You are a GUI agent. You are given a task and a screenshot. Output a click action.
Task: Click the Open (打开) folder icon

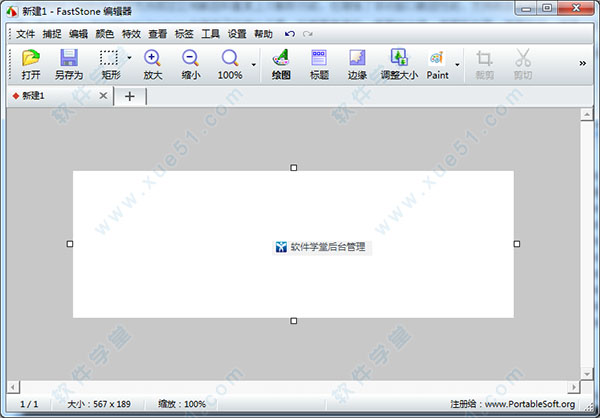[31, 59]
